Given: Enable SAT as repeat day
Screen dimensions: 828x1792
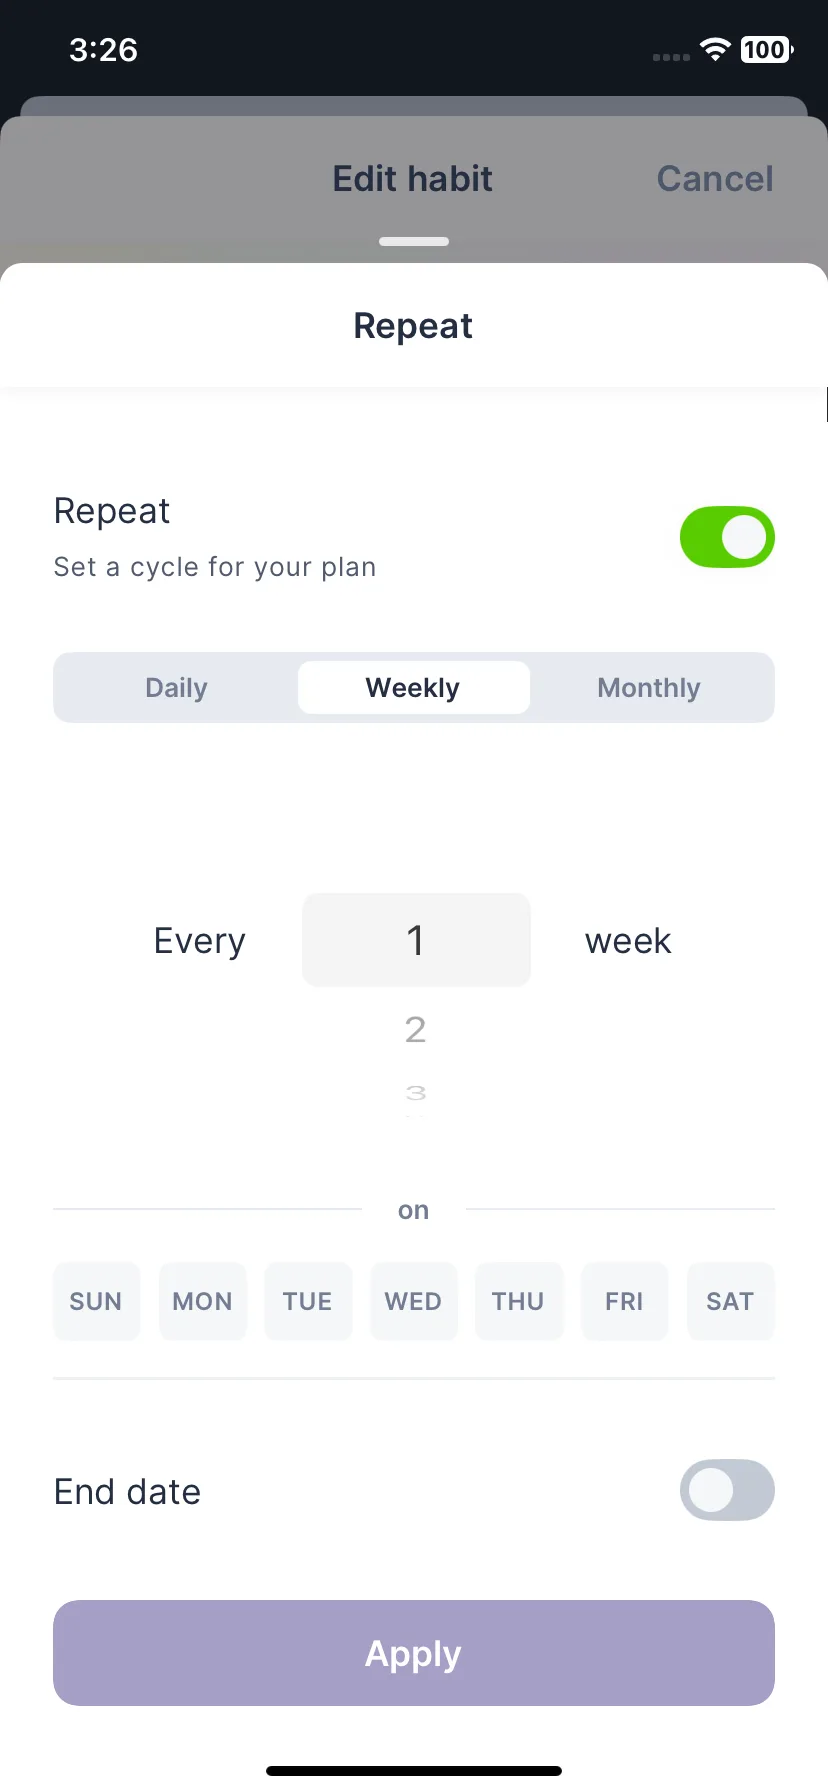Looking at the screenshot, I should [730, 1301].
